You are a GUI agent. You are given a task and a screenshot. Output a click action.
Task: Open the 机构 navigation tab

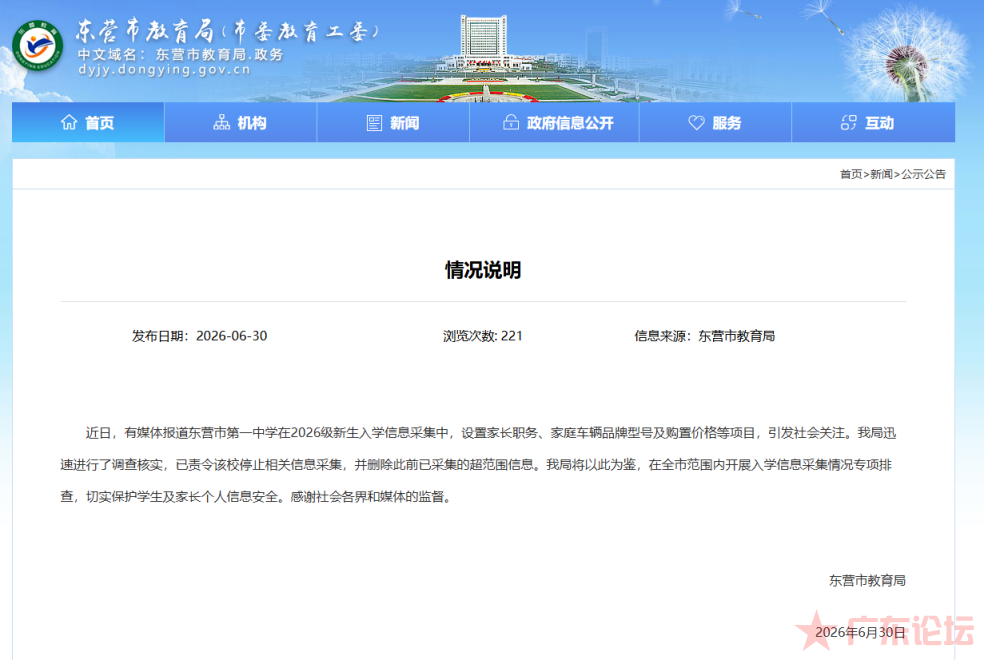240,122
